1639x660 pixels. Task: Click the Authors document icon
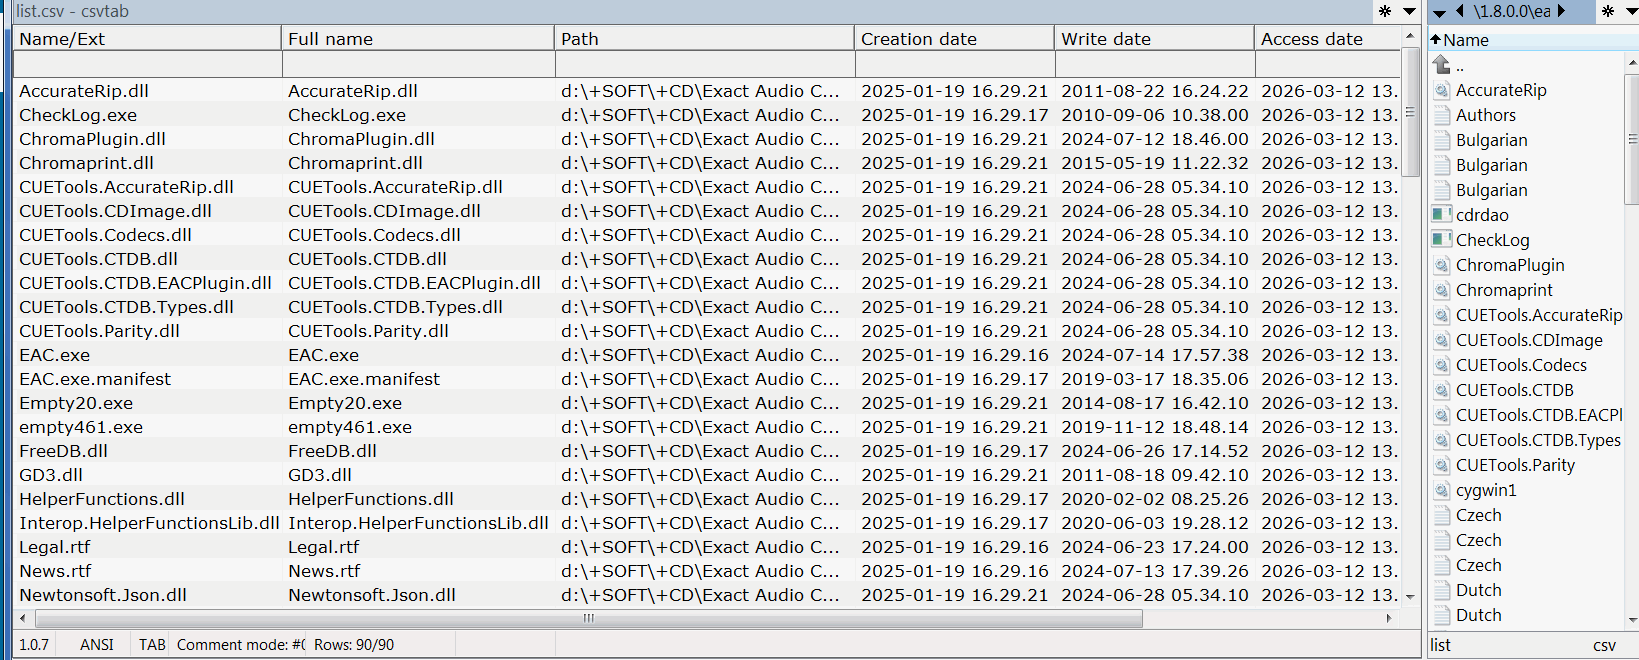click(x=1441, y=115)
